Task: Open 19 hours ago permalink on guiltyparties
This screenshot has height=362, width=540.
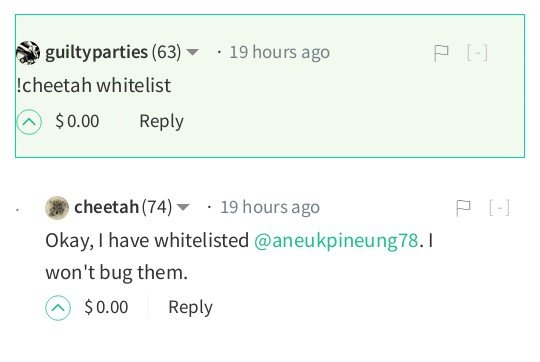Action: (x=280, y=52)
